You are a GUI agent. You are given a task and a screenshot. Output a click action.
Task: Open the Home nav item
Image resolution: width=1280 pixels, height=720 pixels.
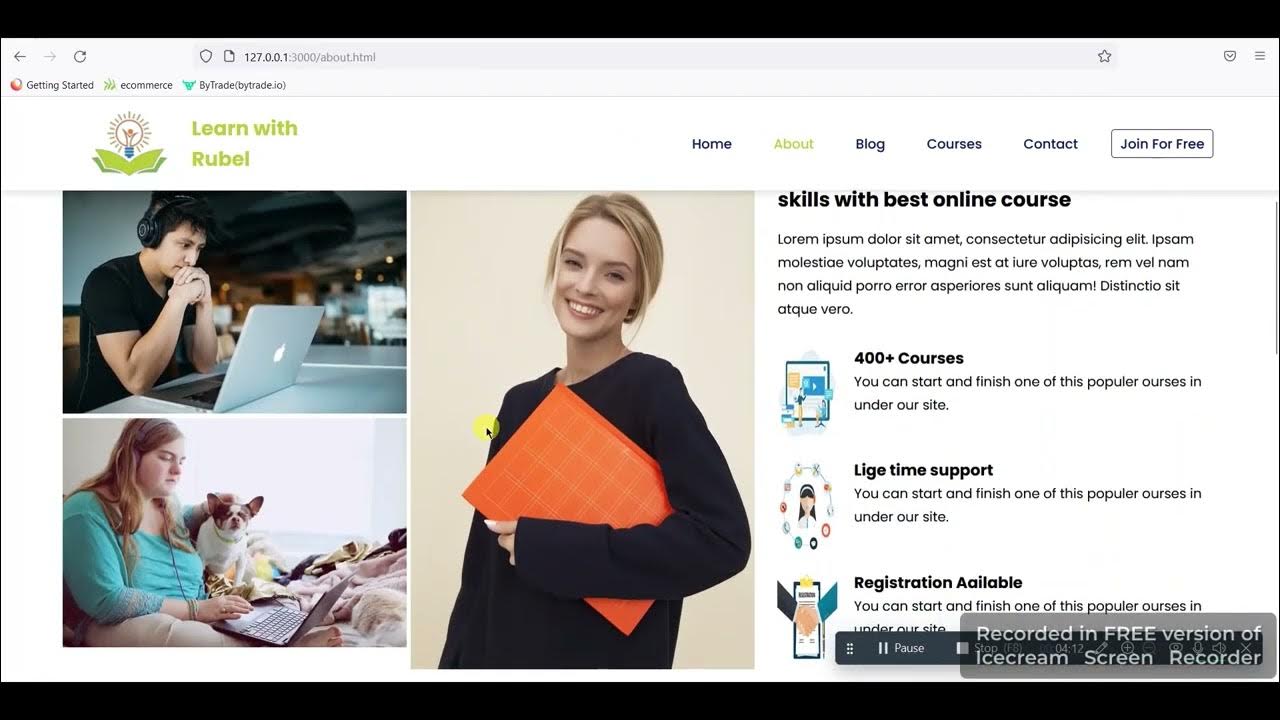[712, 144]
